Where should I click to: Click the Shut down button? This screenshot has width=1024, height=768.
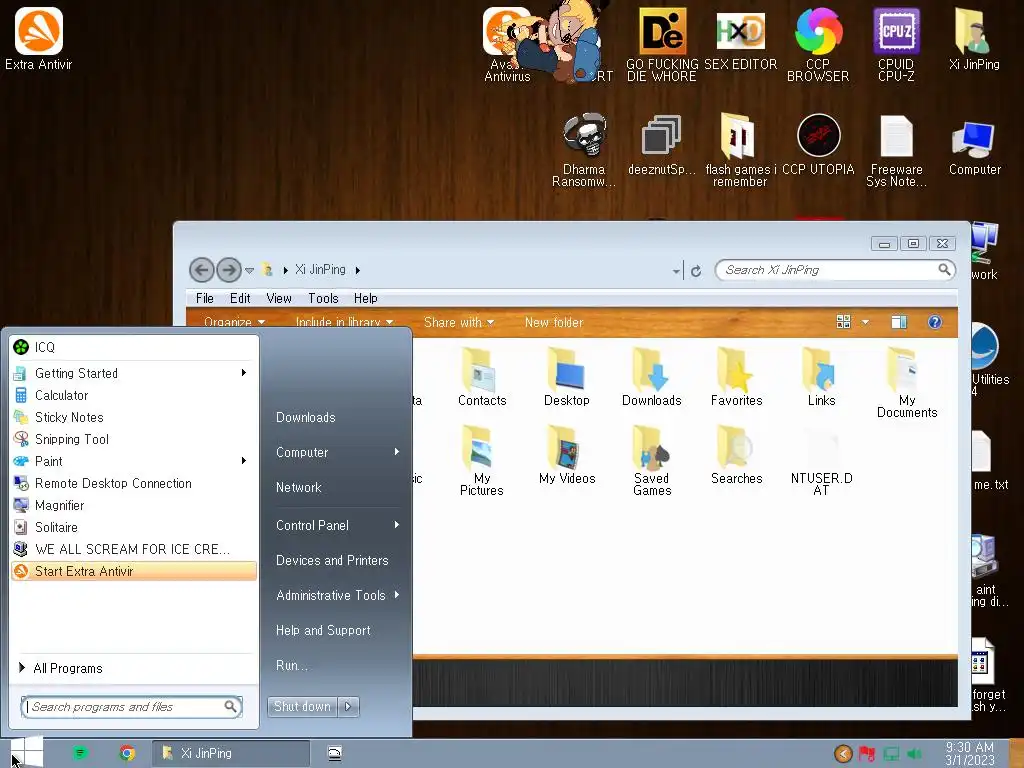[302, 706]
